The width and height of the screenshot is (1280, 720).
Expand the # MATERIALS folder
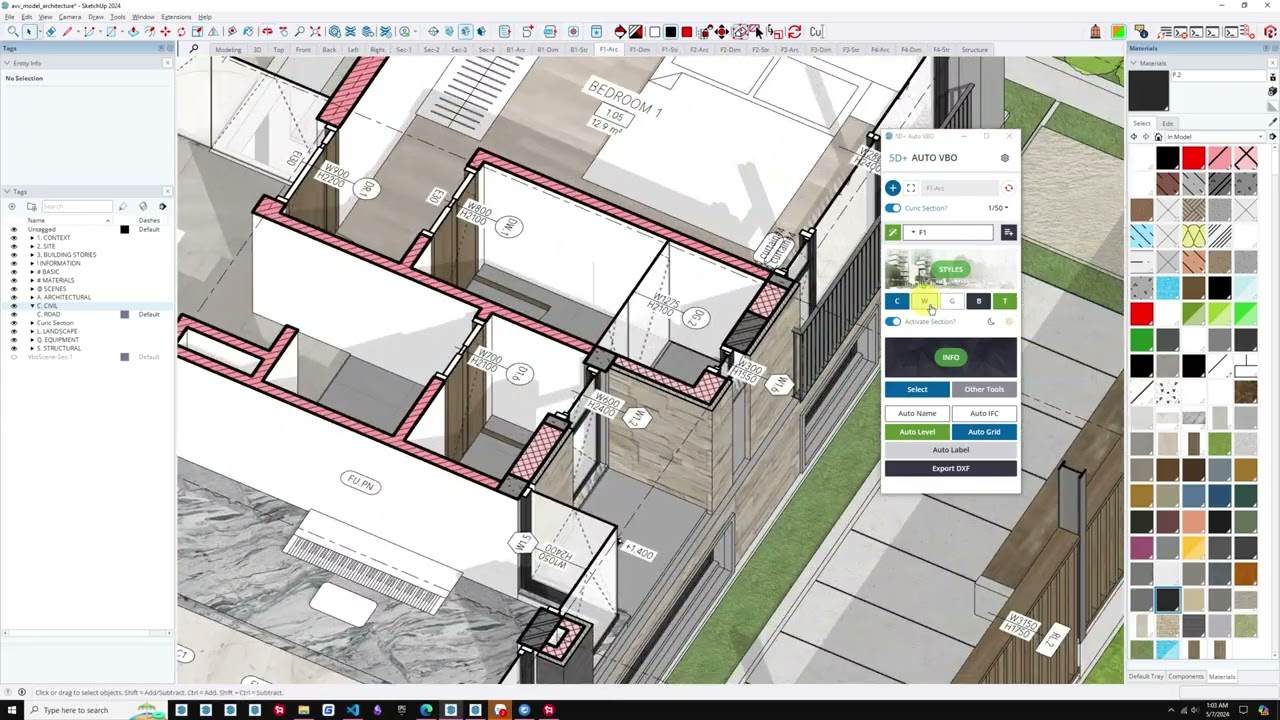pyautogui.click(x=32, y=280)
